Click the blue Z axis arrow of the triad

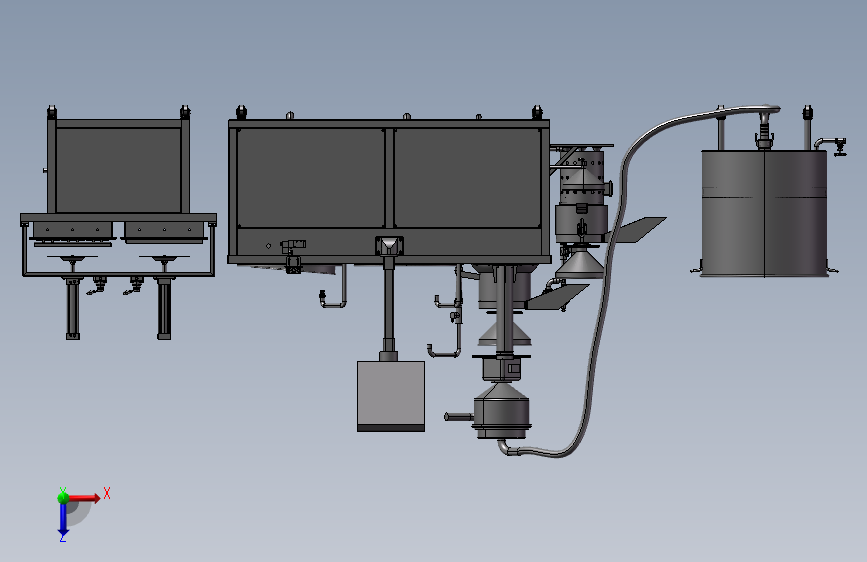tap(63, 520)
